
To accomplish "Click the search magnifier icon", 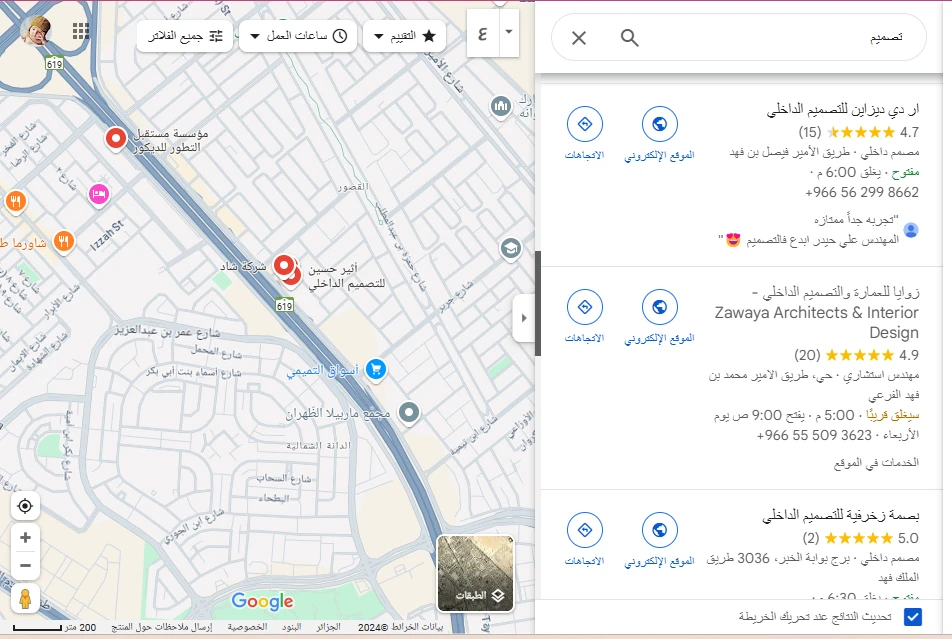I will tap(629, 38).
